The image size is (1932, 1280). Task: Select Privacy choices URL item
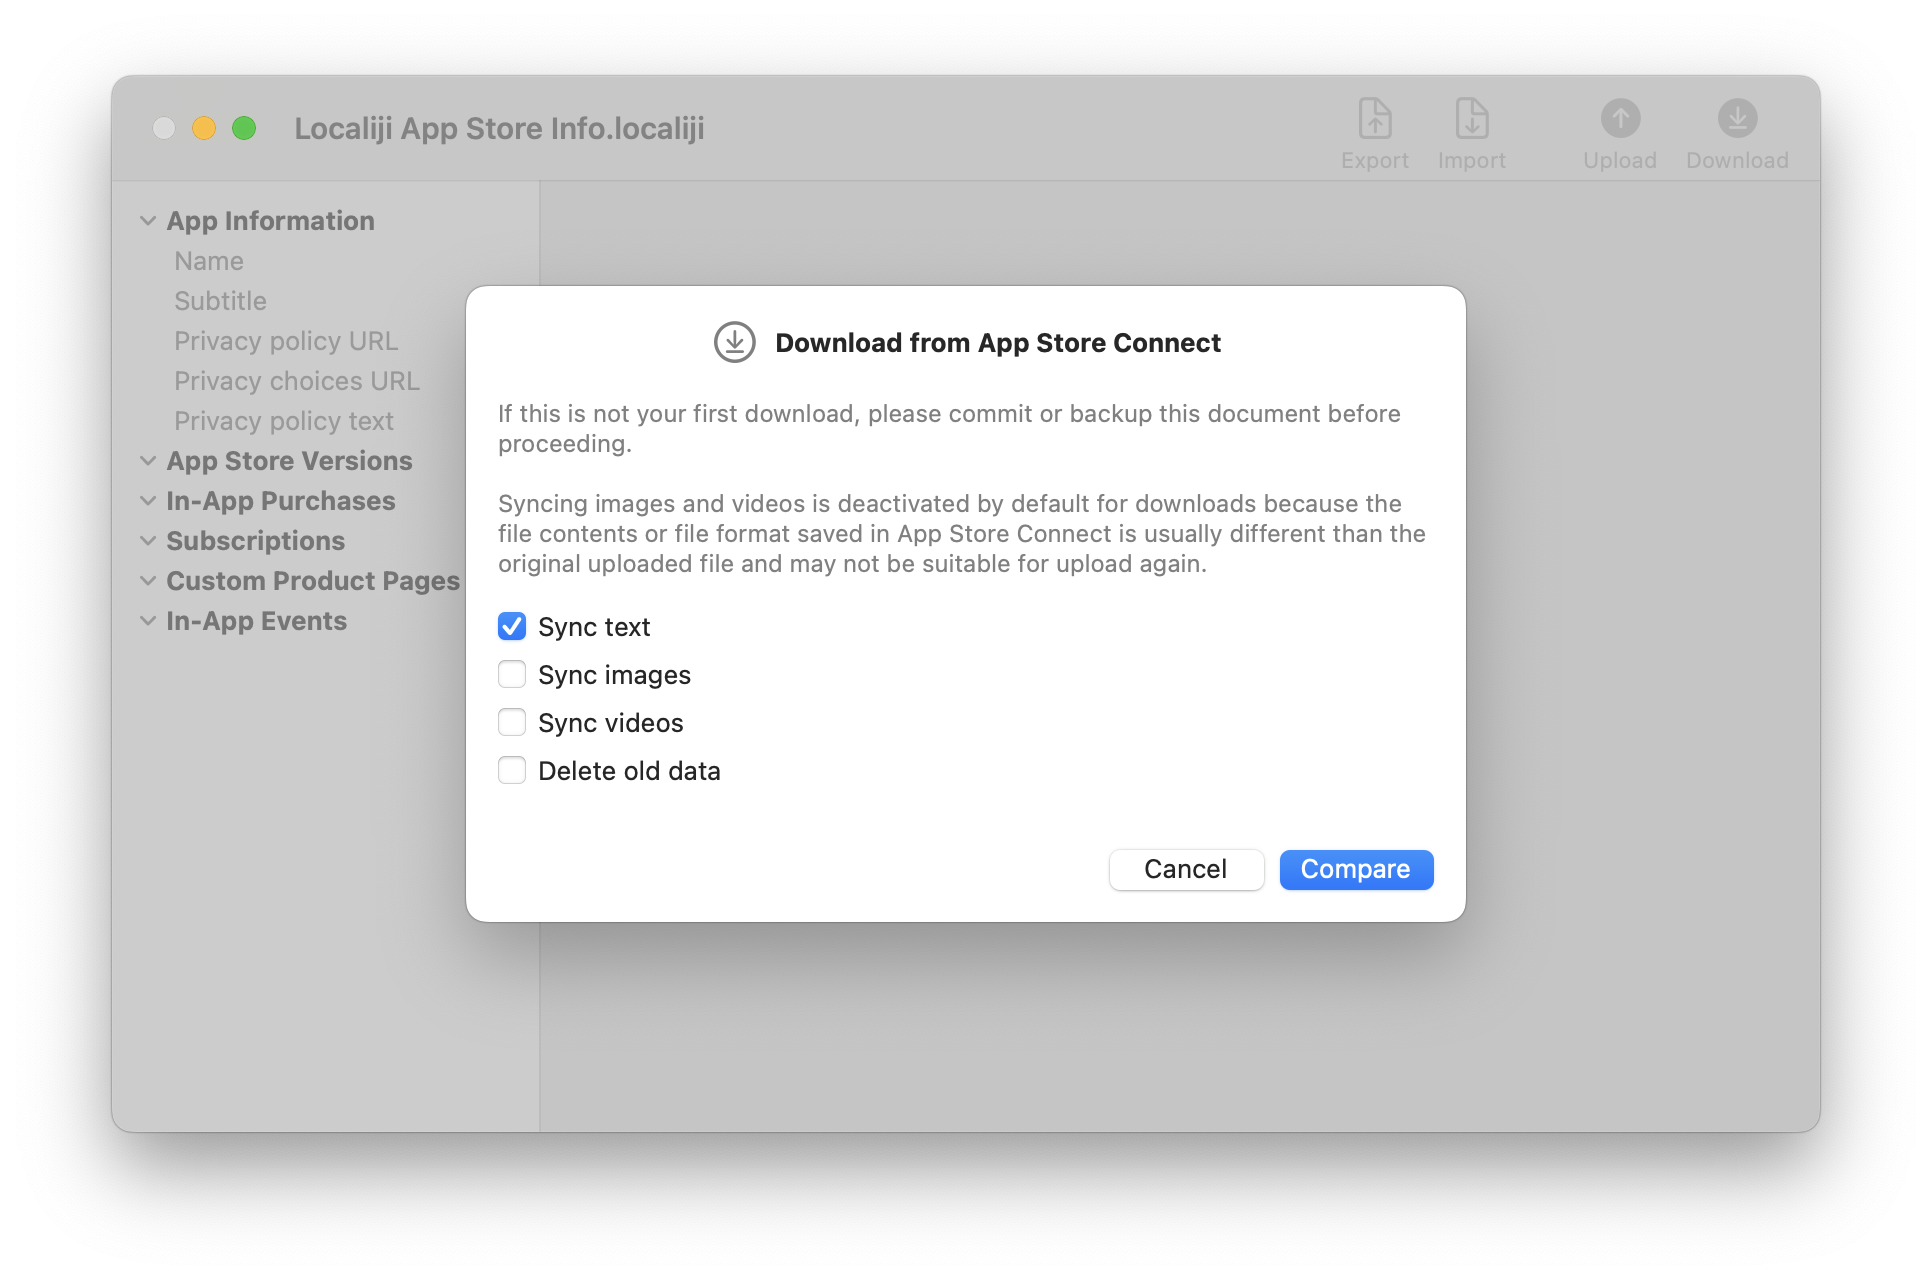[297, 381]
